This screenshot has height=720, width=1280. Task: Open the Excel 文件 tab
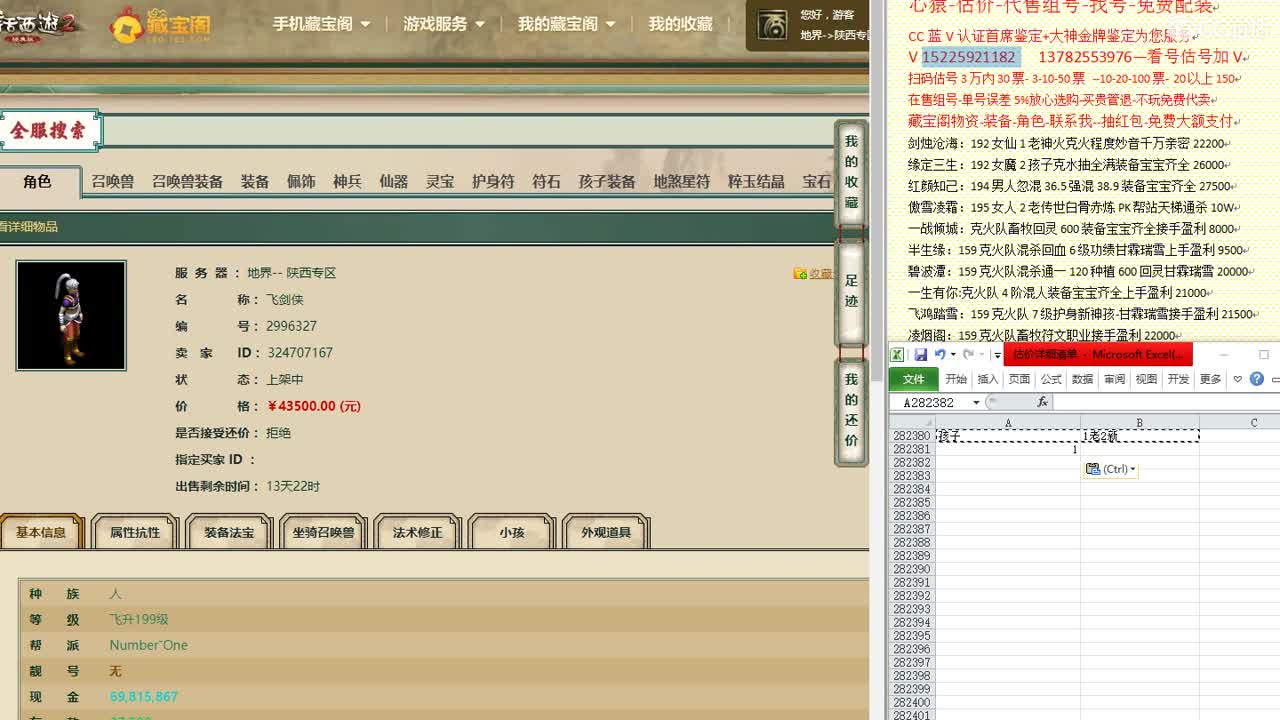click(x=913, y=379)
